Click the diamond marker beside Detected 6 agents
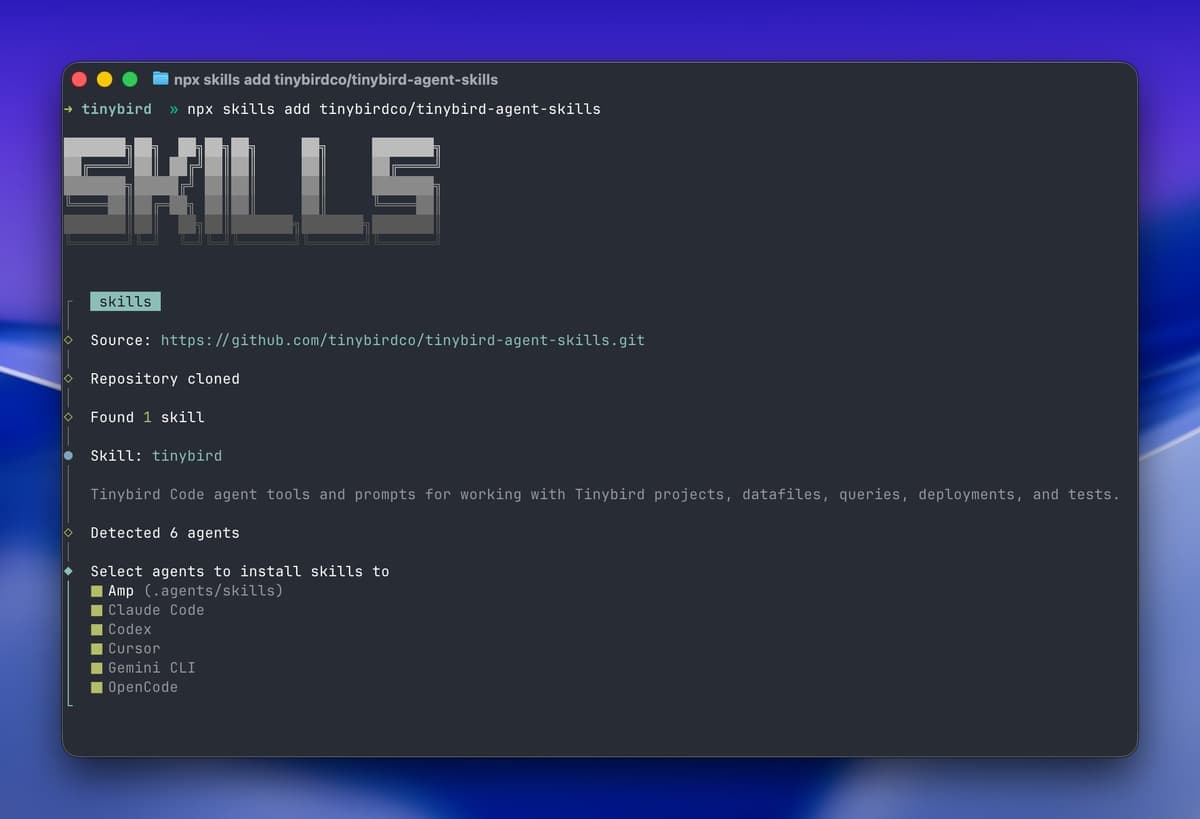Screen dimensions: 1200x819 68,533
